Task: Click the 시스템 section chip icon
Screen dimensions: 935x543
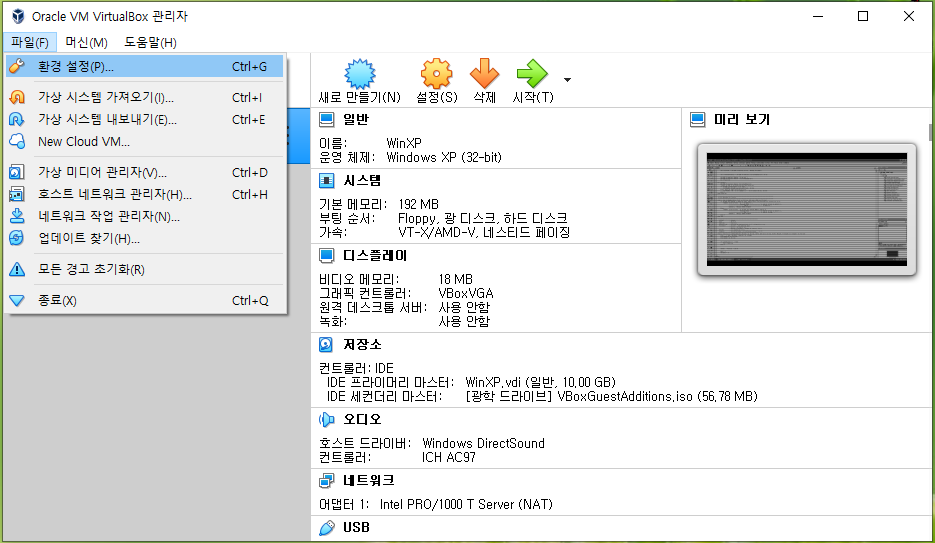Action: tap(327, 181)
